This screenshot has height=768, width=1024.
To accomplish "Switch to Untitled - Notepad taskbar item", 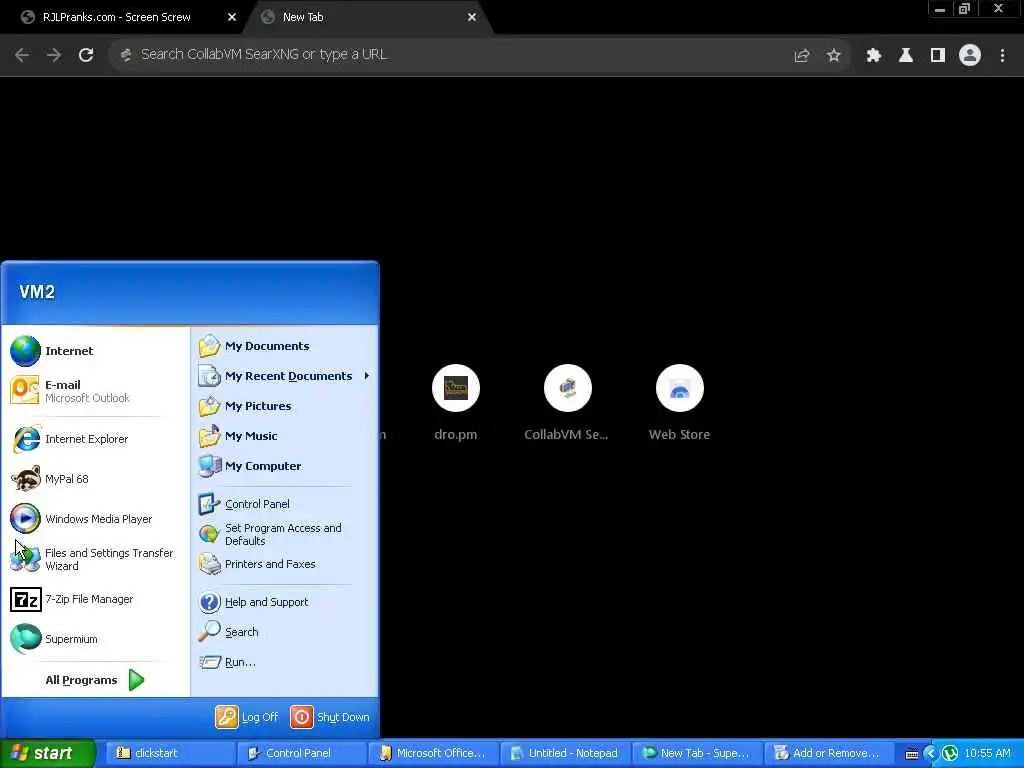I will [x=565, y=753].
